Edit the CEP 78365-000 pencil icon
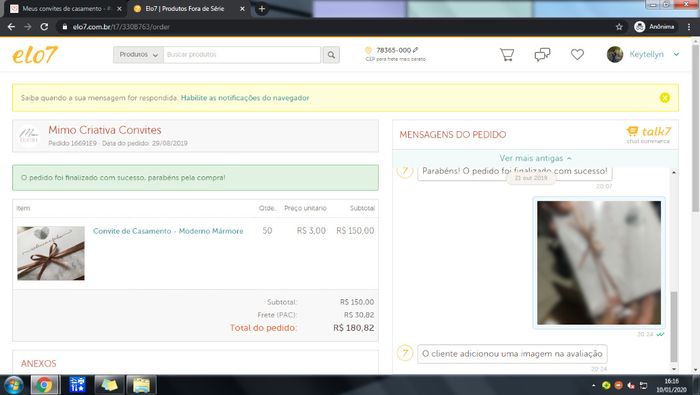The width and height of the screenshot is (700, 395). (416, 50)
